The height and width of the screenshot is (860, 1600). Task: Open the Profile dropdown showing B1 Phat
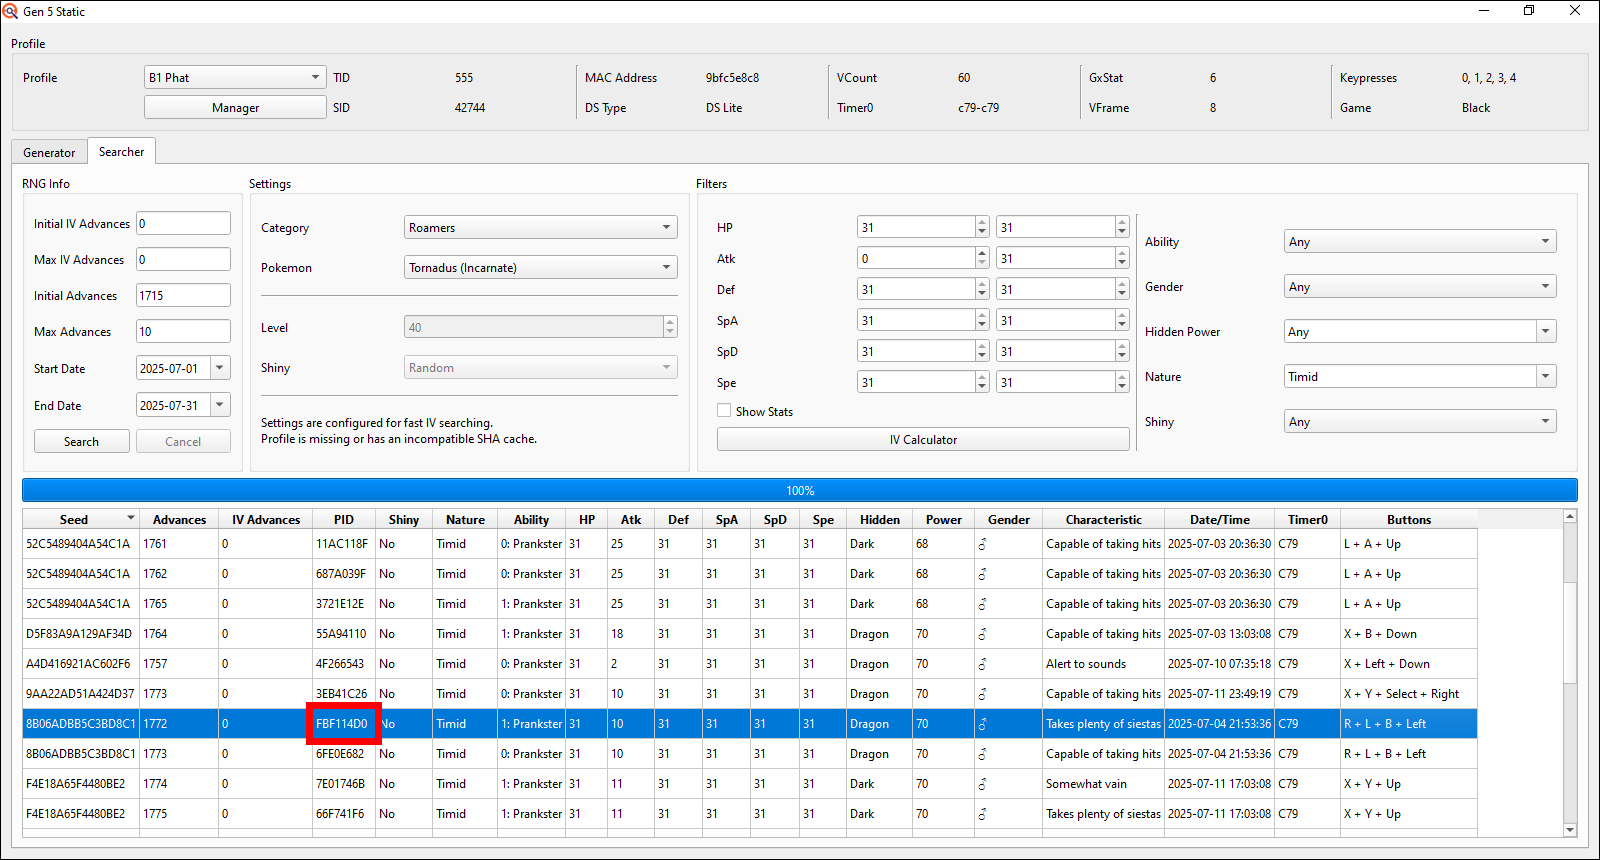coord(235,77)
